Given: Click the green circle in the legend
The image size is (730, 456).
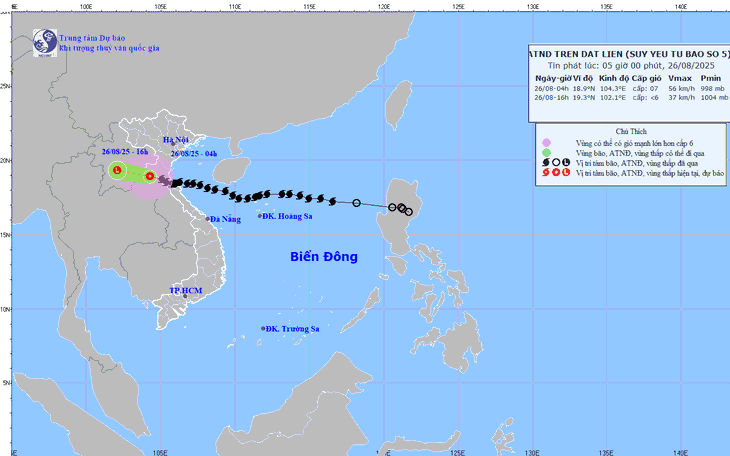Looking at the screenshot, I should pos(547,153).
